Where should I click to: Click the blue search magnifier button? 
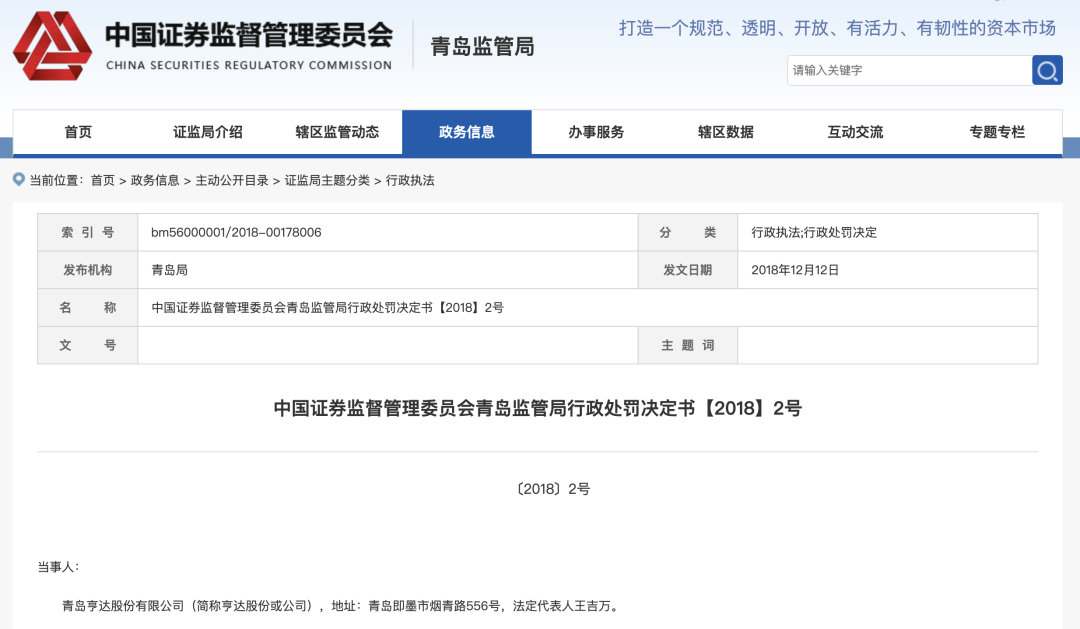(x=1047, y=70)
